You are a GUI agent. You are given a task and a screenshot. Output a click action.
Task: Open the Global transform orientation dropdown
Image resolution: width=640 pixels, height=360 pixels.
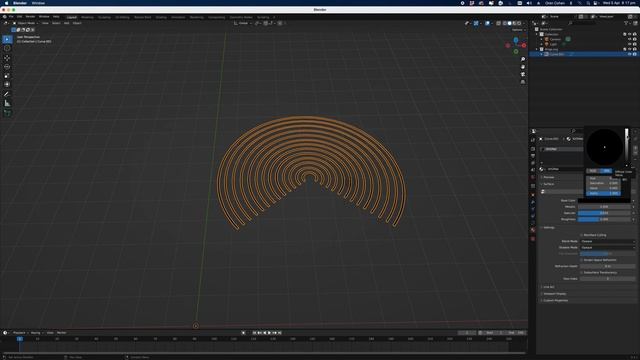[x=242, y=23]
